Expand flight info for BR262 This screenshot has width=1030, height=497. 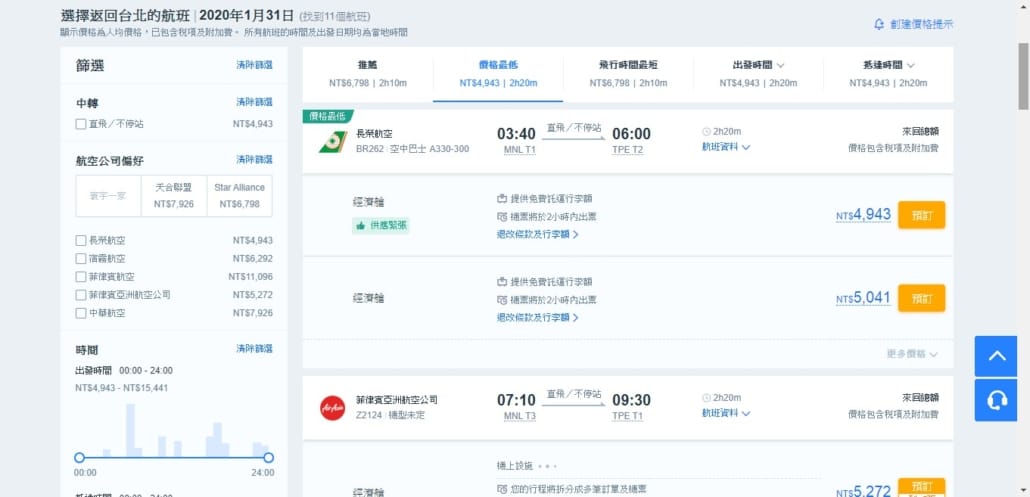(x=726, y=148)
